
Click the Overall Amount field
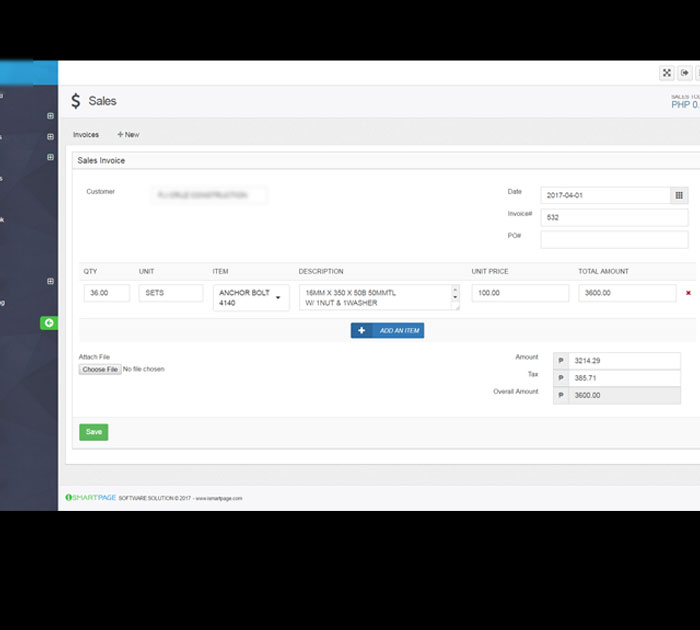click(625, 396)
